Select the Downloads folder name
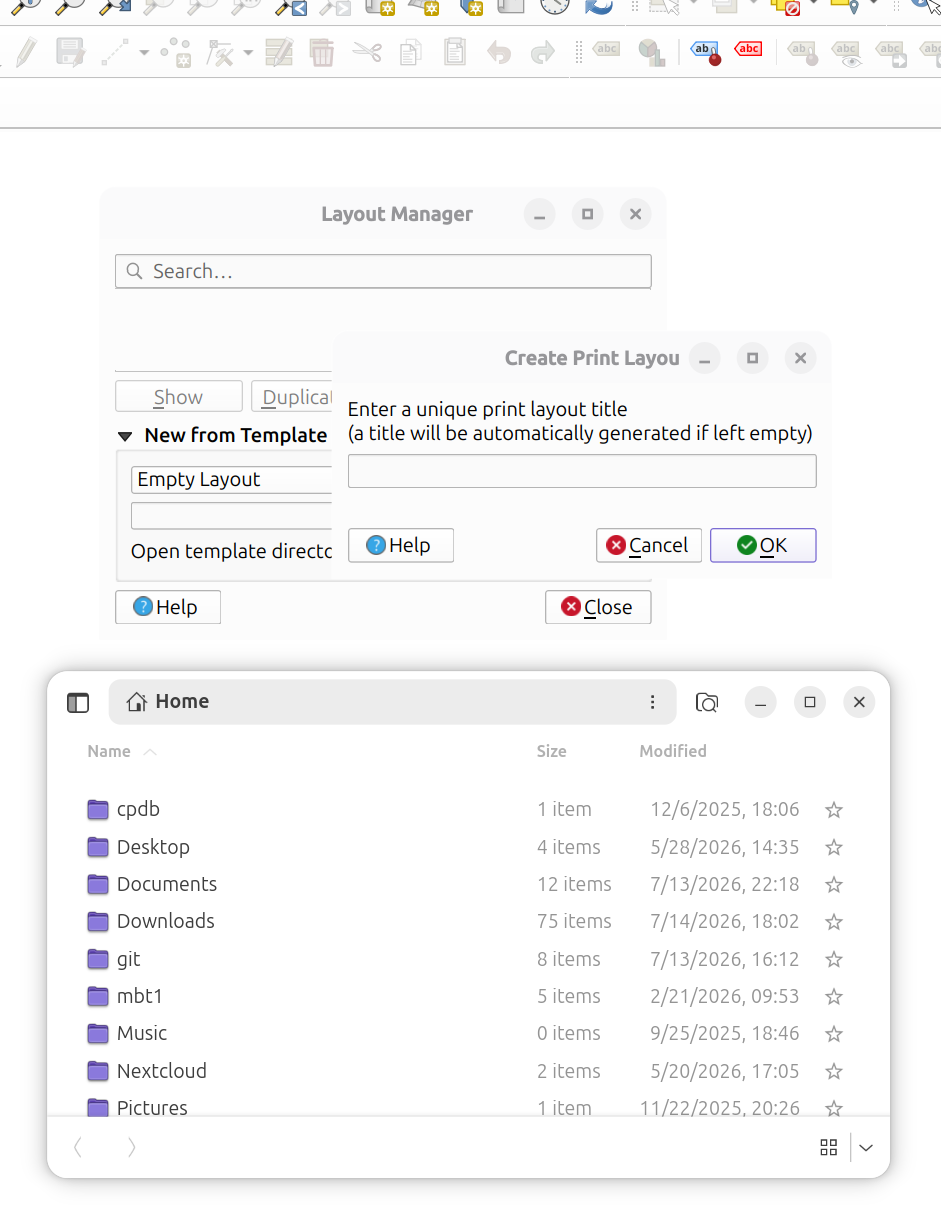Image resolution: width=941 pixels, height=1212 pixels. 166,921
